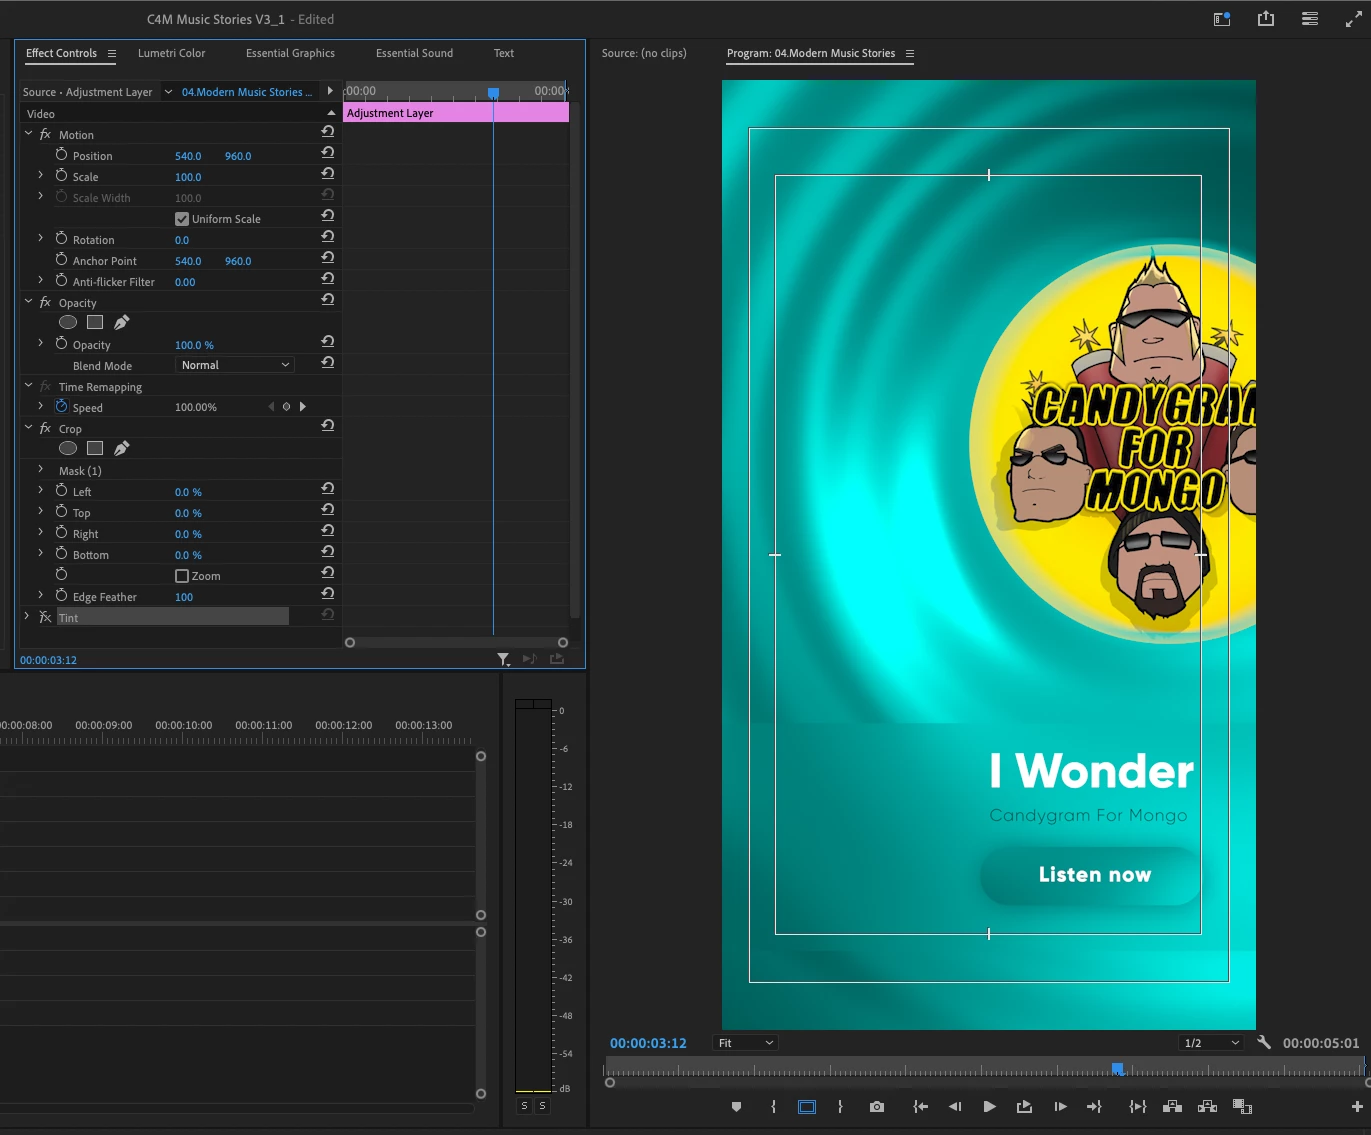This screenshot has height=1135, width=1371.
Task: Toggle the Motion fx effect switch
Action: click(x=45, y=134)
